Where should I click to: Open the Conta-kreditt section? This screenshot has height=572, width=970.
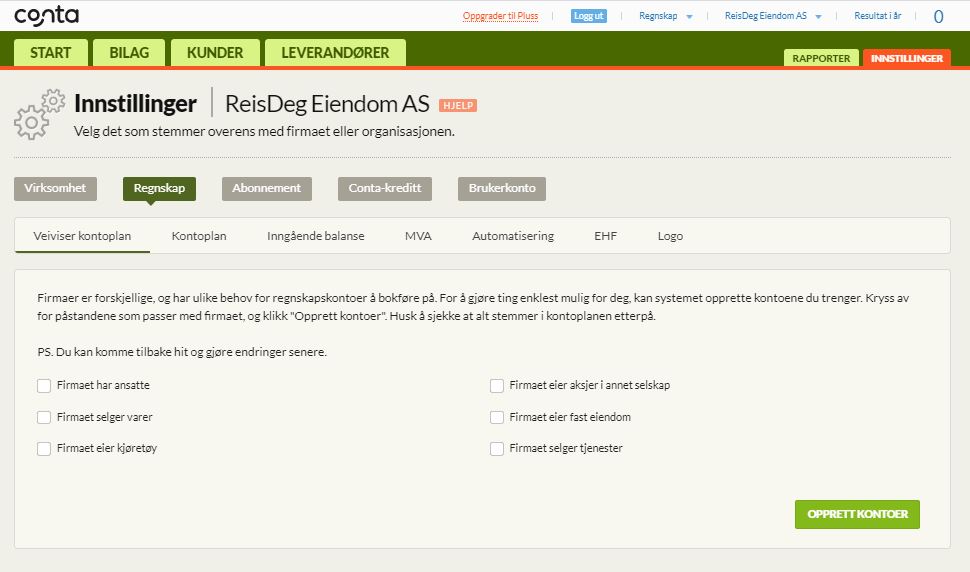385,189
